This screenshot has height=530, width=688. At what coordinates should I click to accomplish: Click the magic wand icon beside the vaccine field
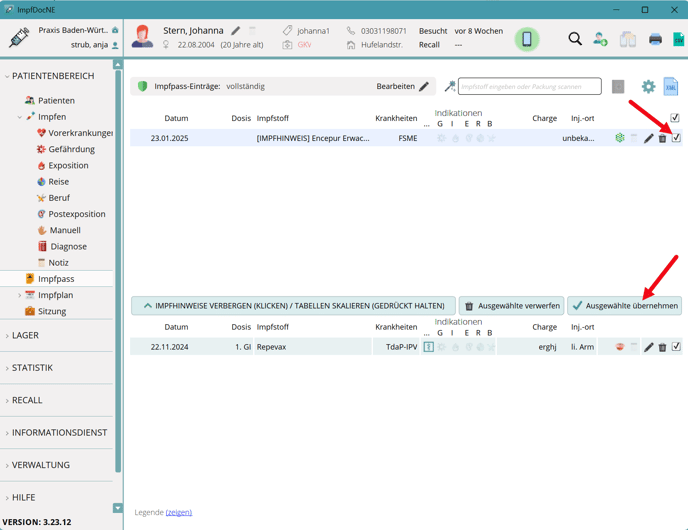[449, 86]
